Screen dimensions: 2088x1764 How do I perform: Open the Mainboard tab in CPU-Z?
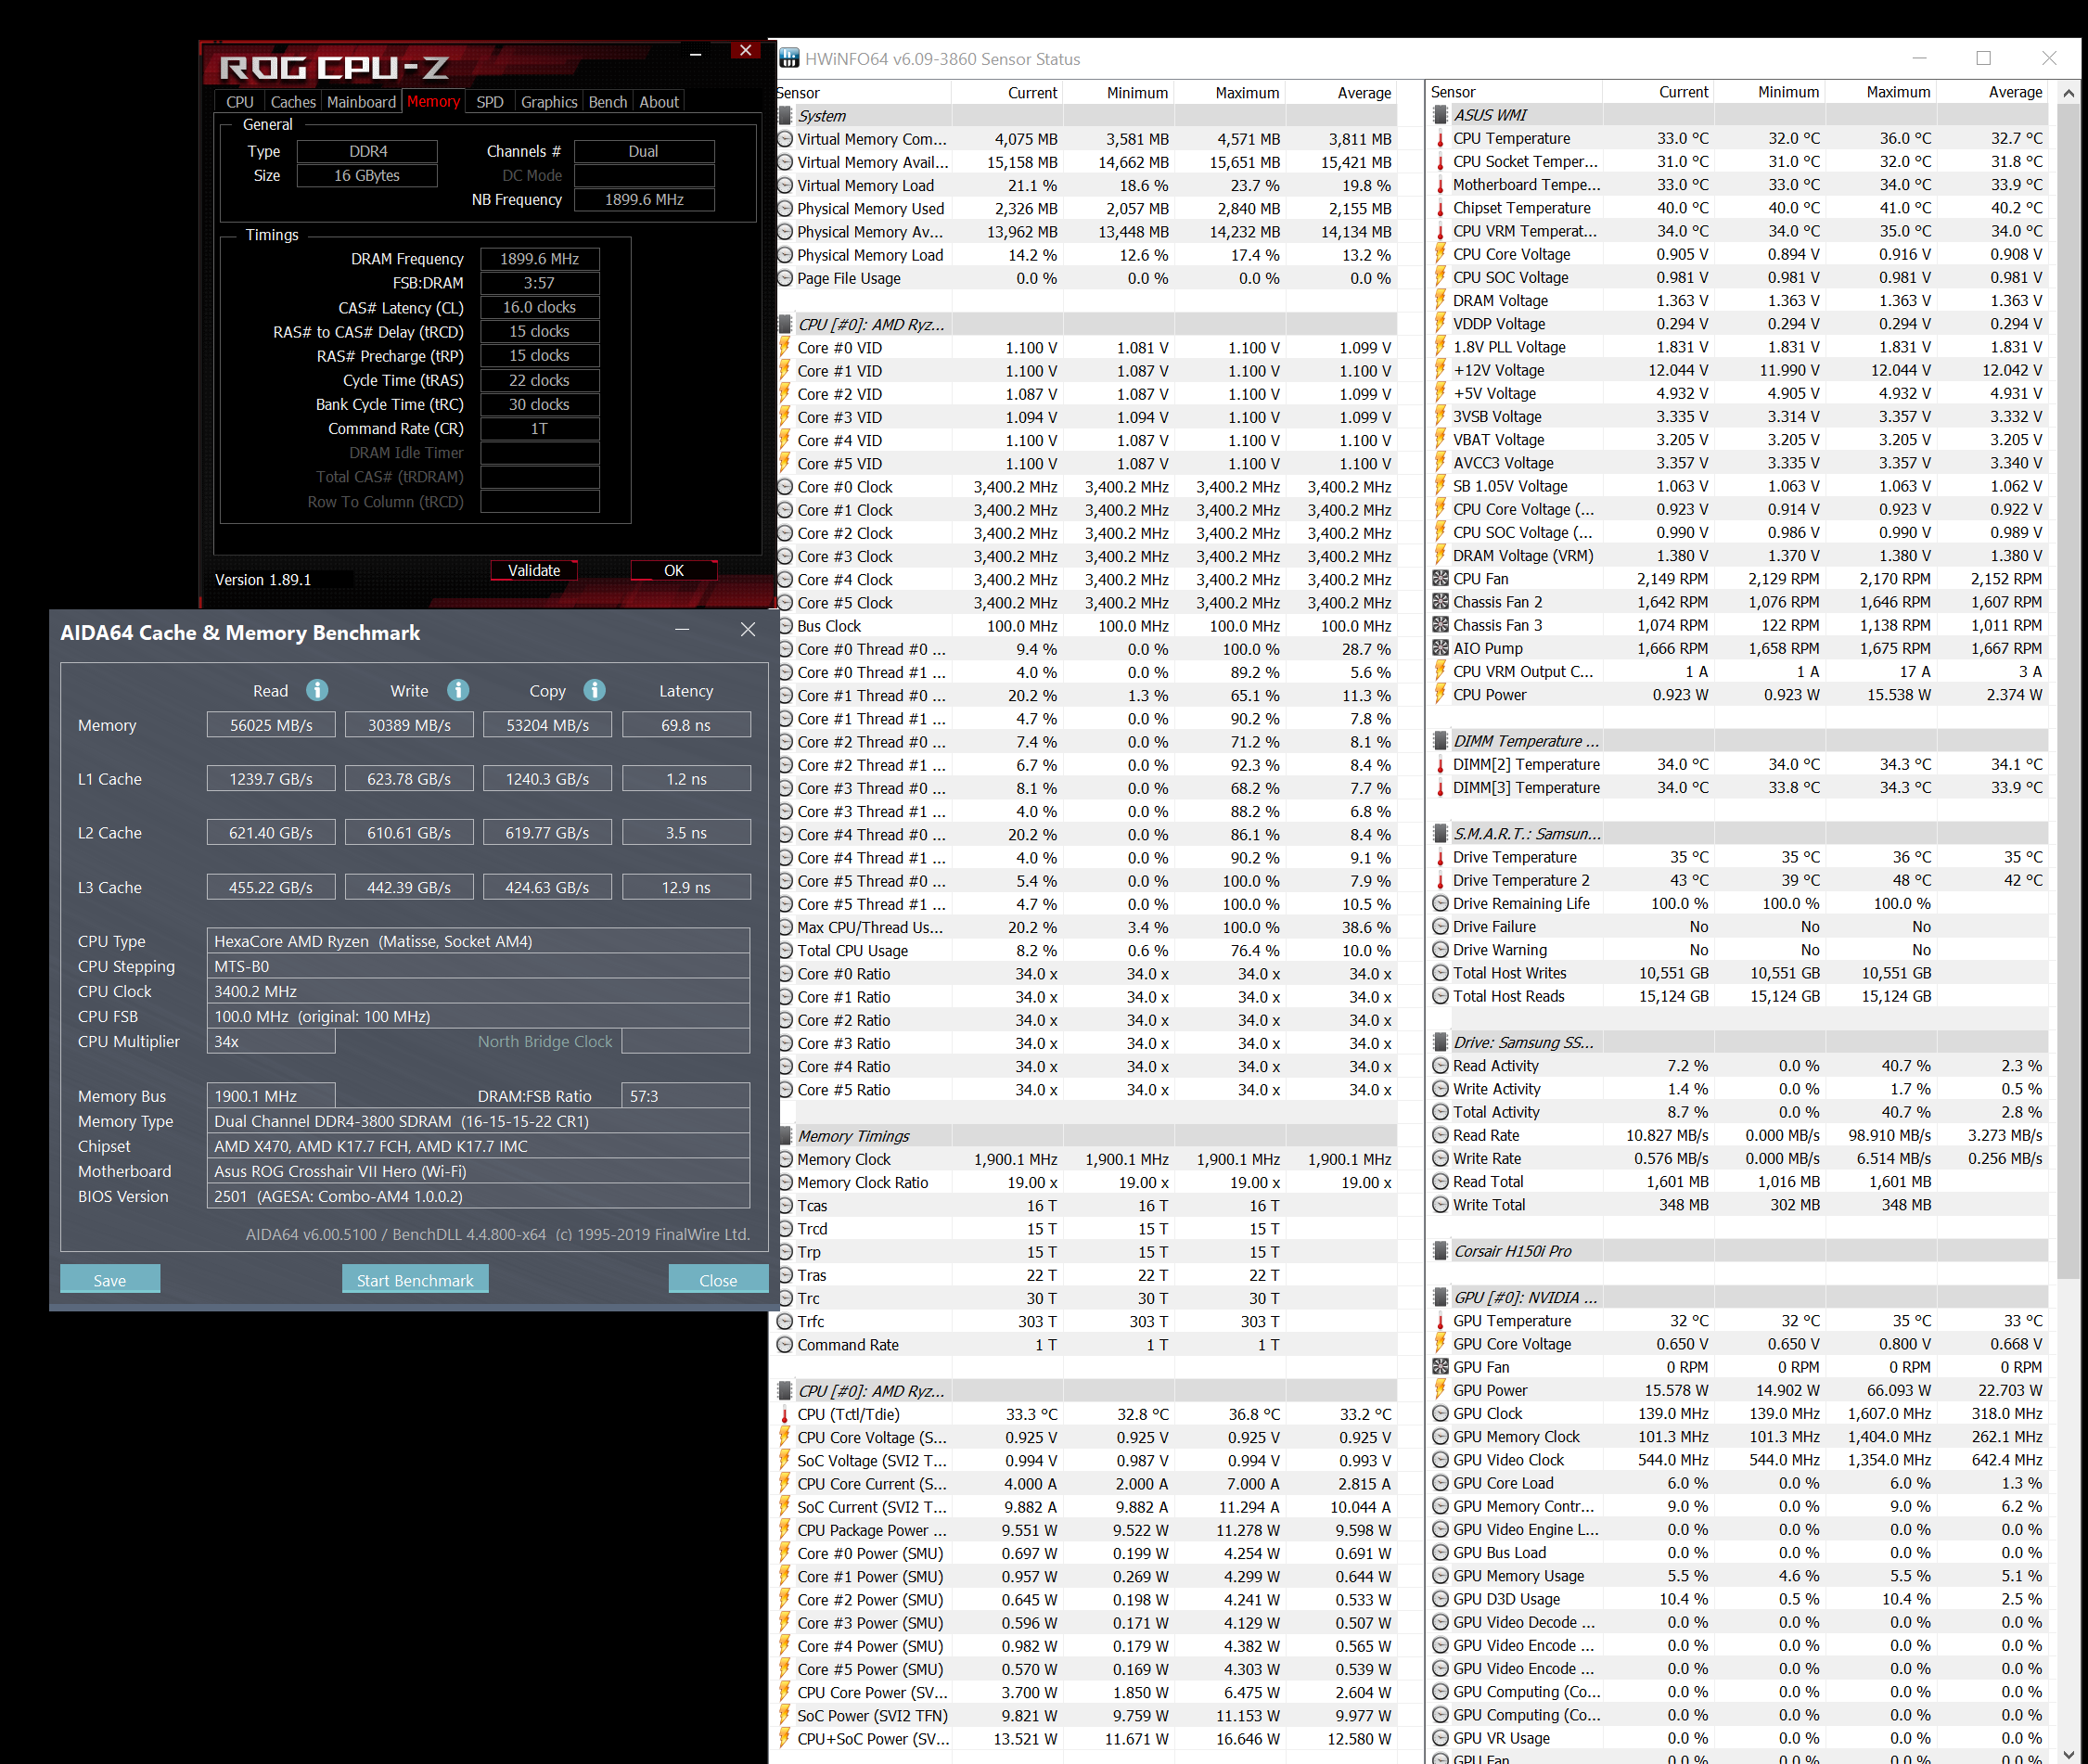point(361,102)
